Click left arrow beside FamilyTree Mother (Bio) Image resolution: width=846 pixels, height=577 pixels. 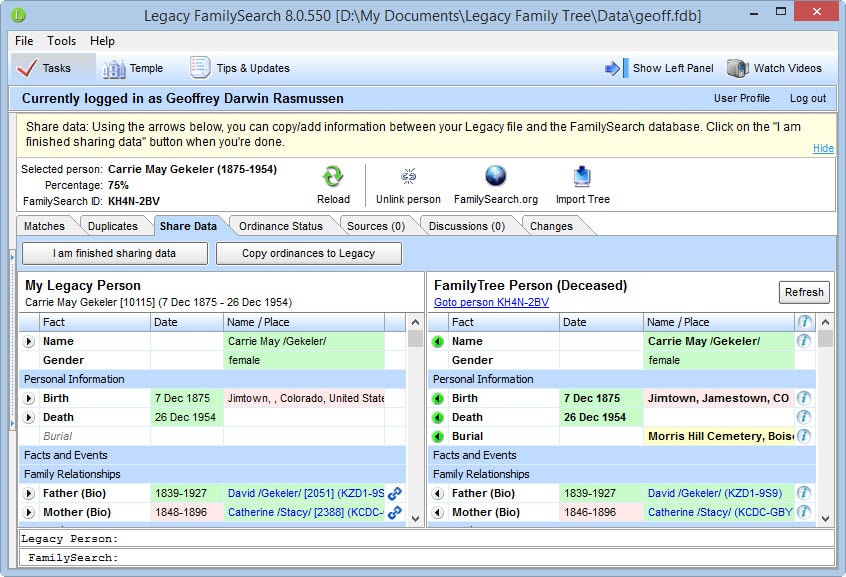(438, 513)
